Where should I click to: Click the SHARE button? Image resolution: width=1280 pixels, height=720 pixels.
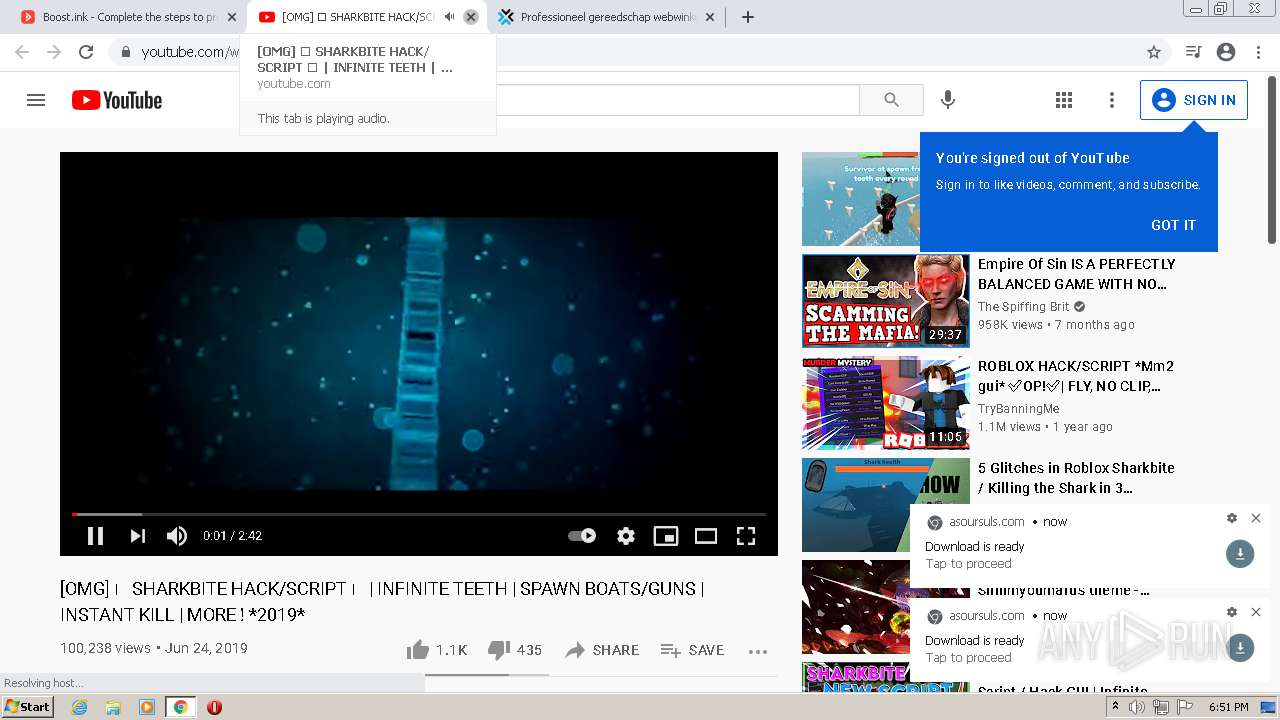pyautogui.click(x=602, y=650)
